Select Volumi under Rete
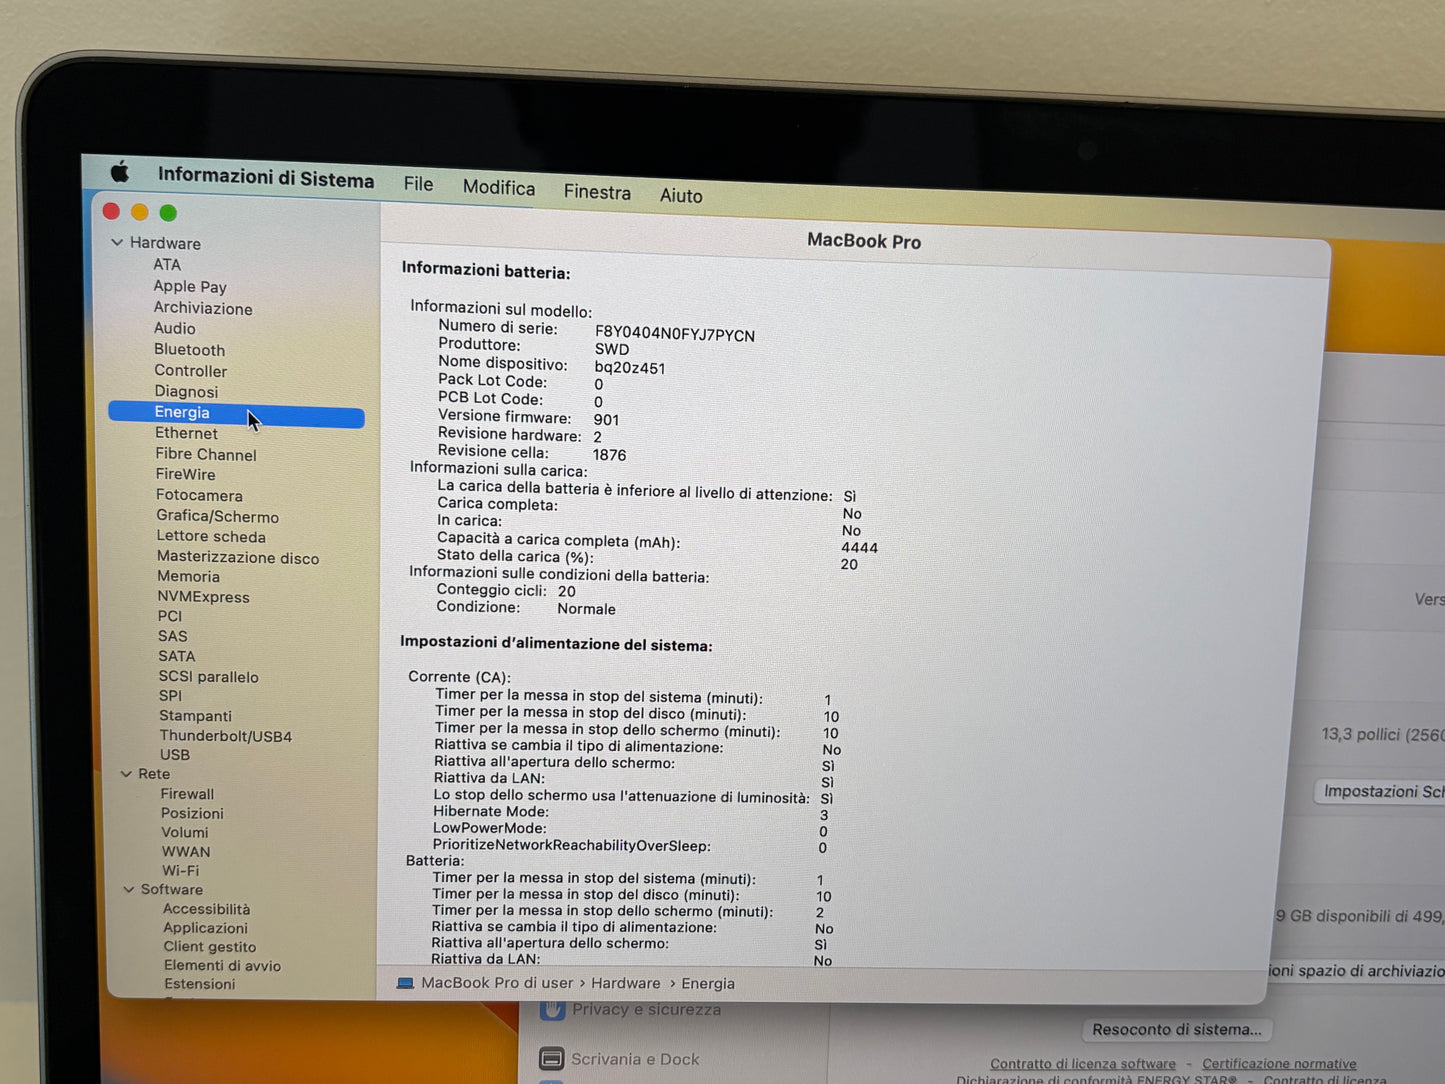 click(x=185, y=833)
